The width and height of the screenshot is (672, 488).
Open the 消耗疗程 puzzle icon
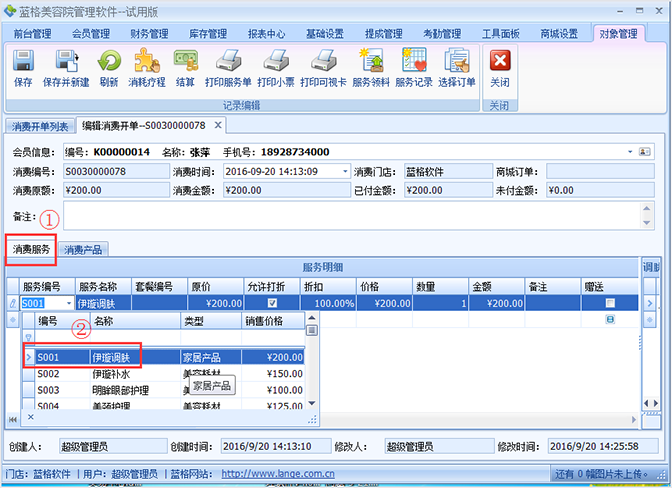click(x=147, y=60)
